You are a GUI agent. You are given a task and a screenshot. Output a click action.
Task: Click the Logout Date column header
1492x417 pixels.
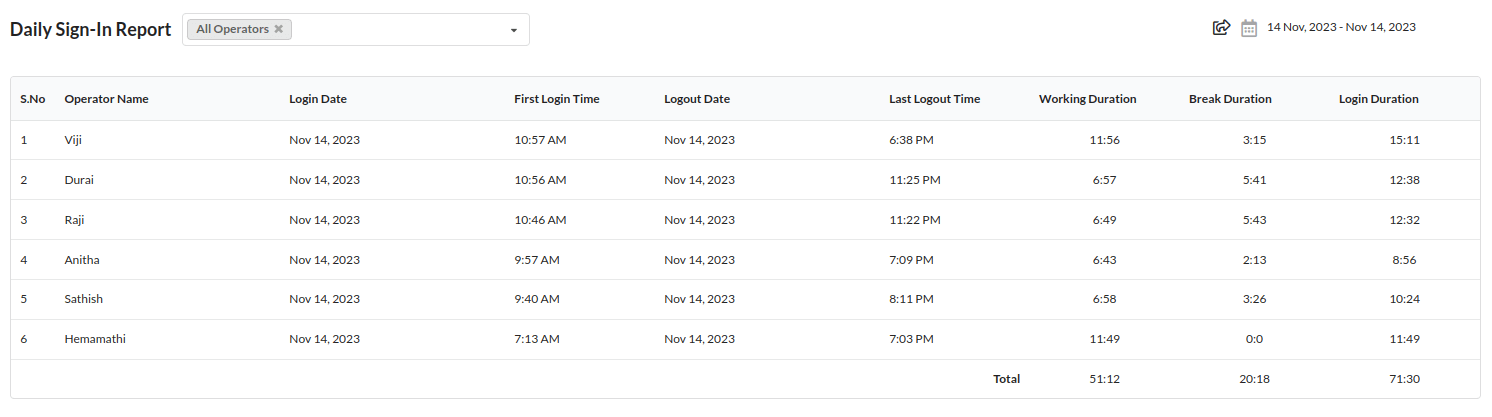697,99
